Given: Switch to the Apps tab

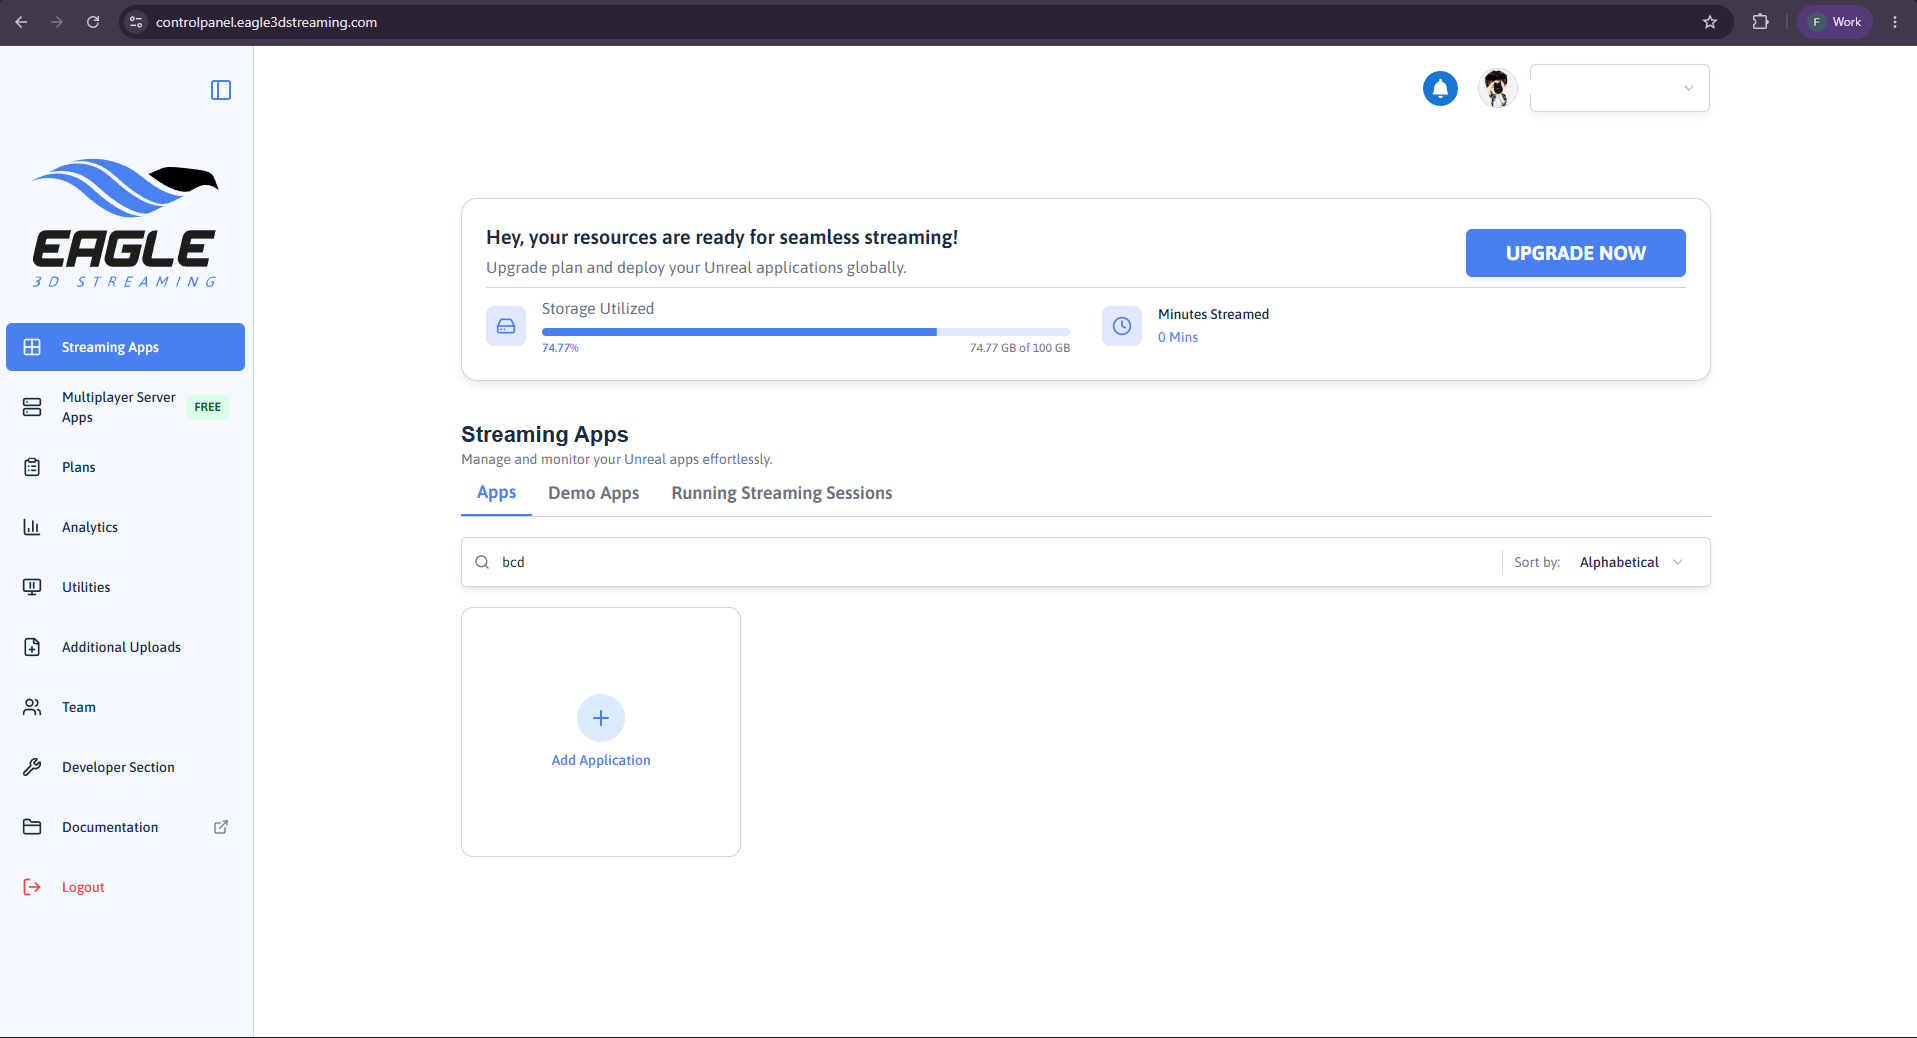Looking at the screenshot, I should click(x=496, y=493).
